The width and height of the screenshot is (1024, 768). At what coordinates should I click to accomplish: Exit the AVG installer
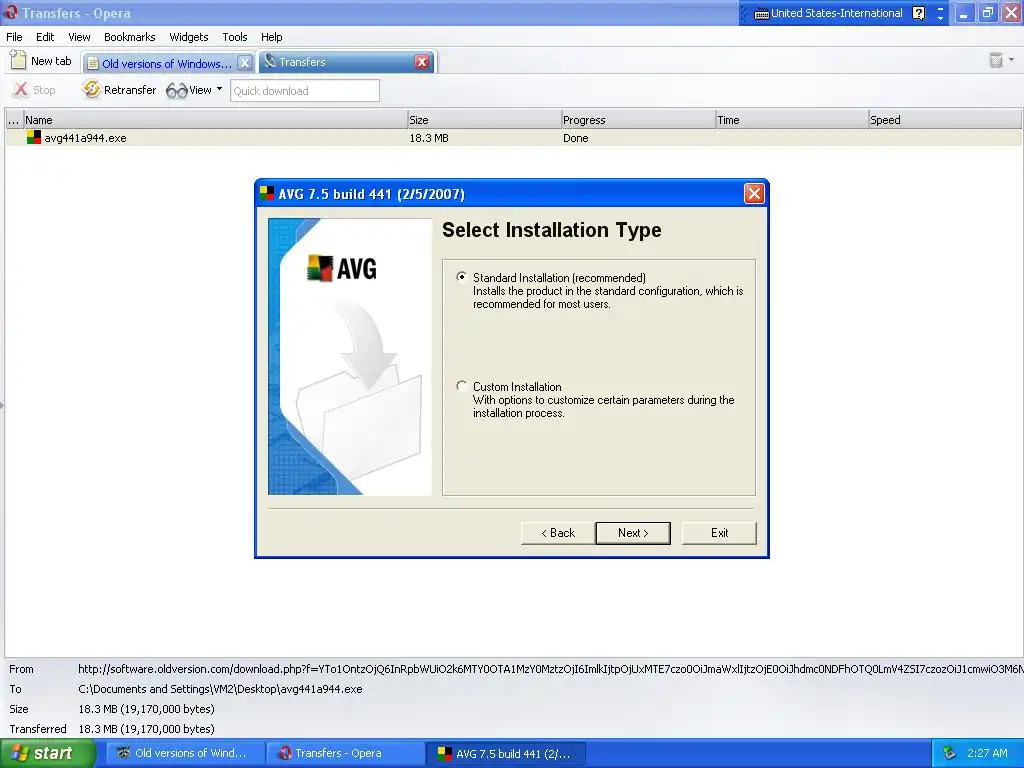point(719,533)
